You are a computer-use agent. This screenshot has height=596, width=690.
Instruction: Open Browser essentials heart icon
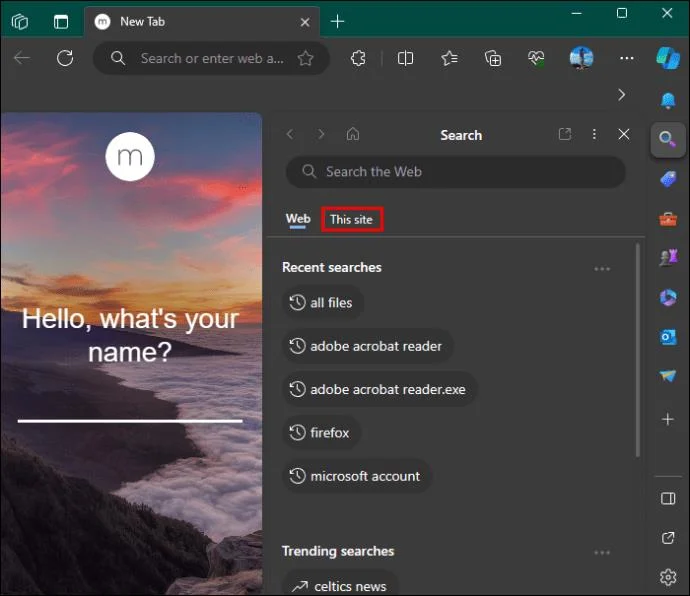537,58
